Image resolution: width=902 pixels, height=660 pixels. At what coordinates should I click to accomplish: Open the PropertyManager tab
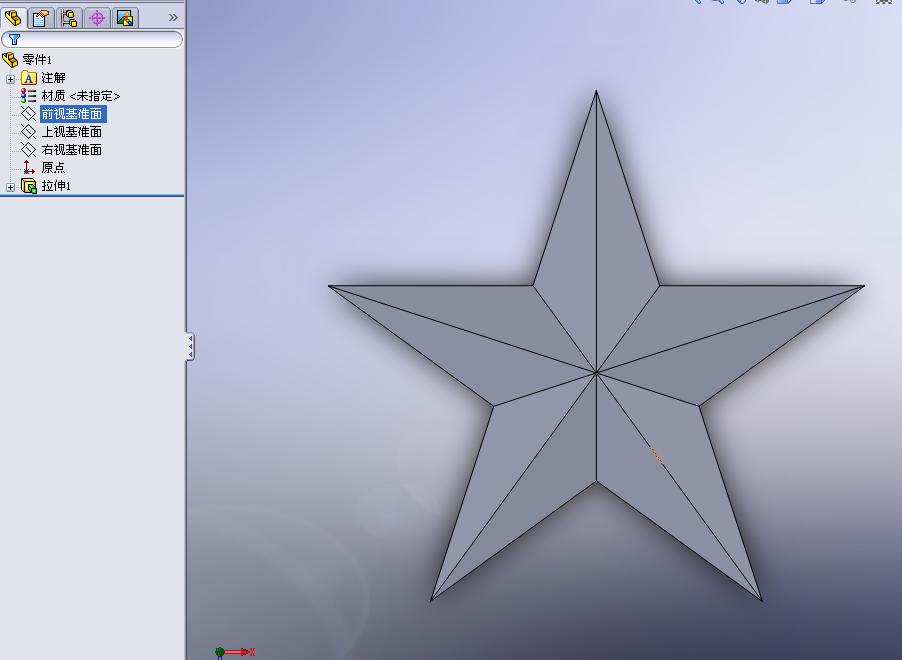tap(40, 18)
